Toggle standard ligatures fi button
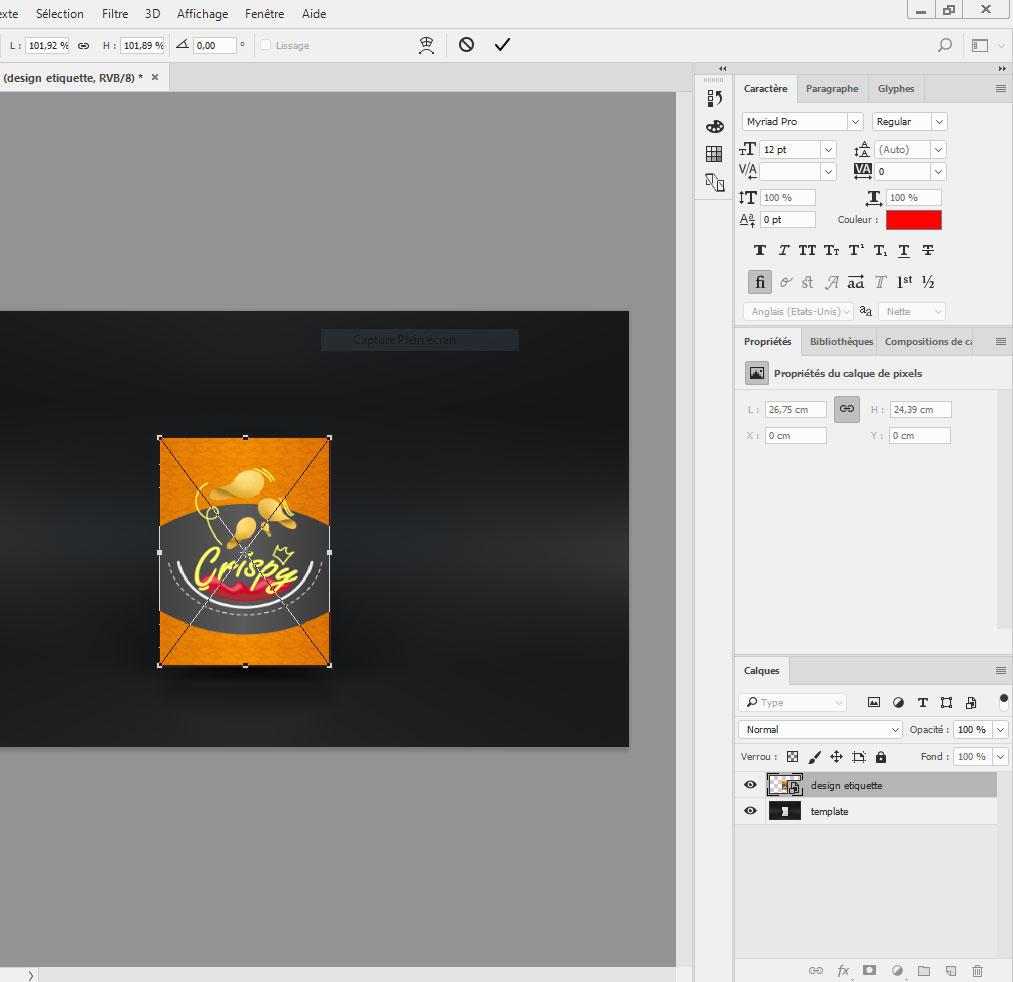The width and height of the screenshot is (1013, 982). click(760, 282)
